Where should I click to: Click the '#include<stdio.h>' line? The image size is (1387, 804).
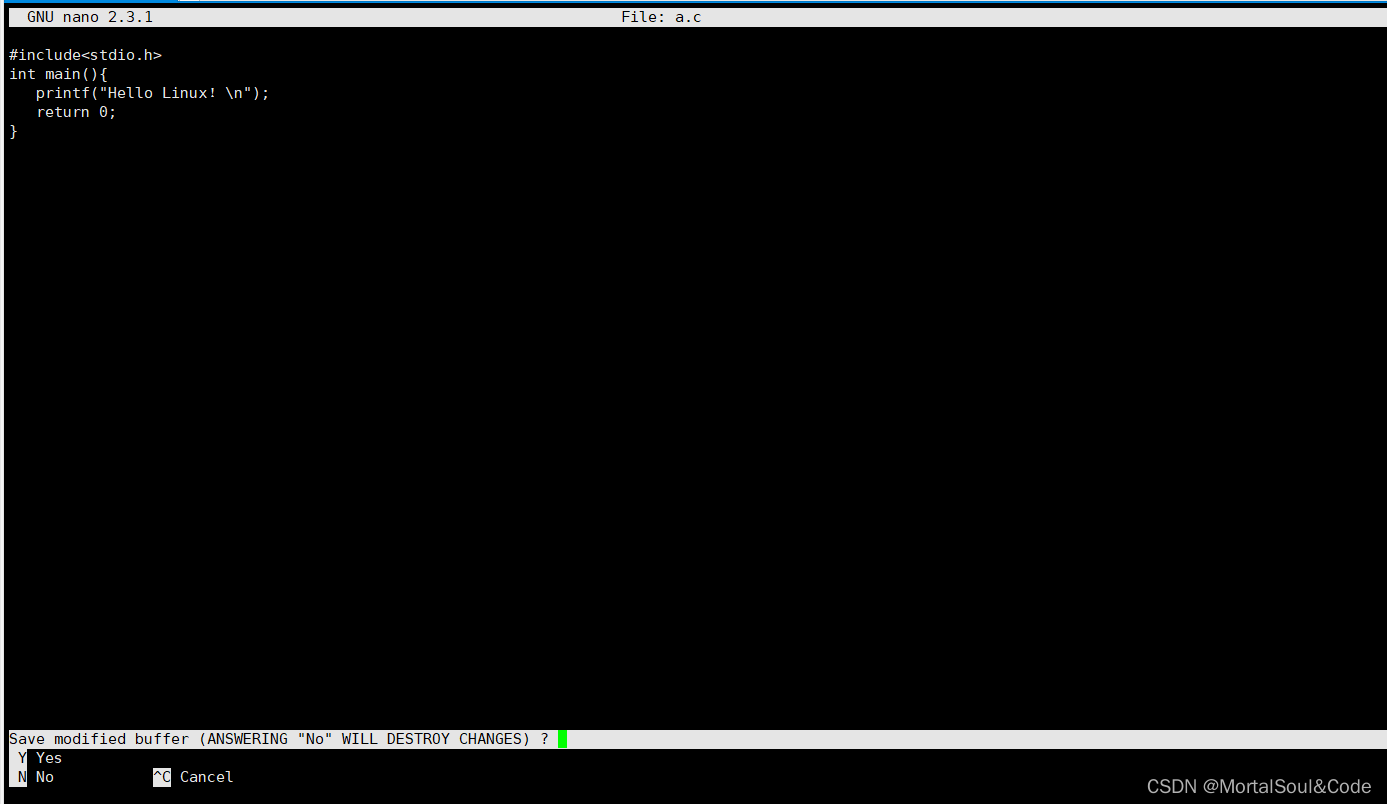coord(85,55)
